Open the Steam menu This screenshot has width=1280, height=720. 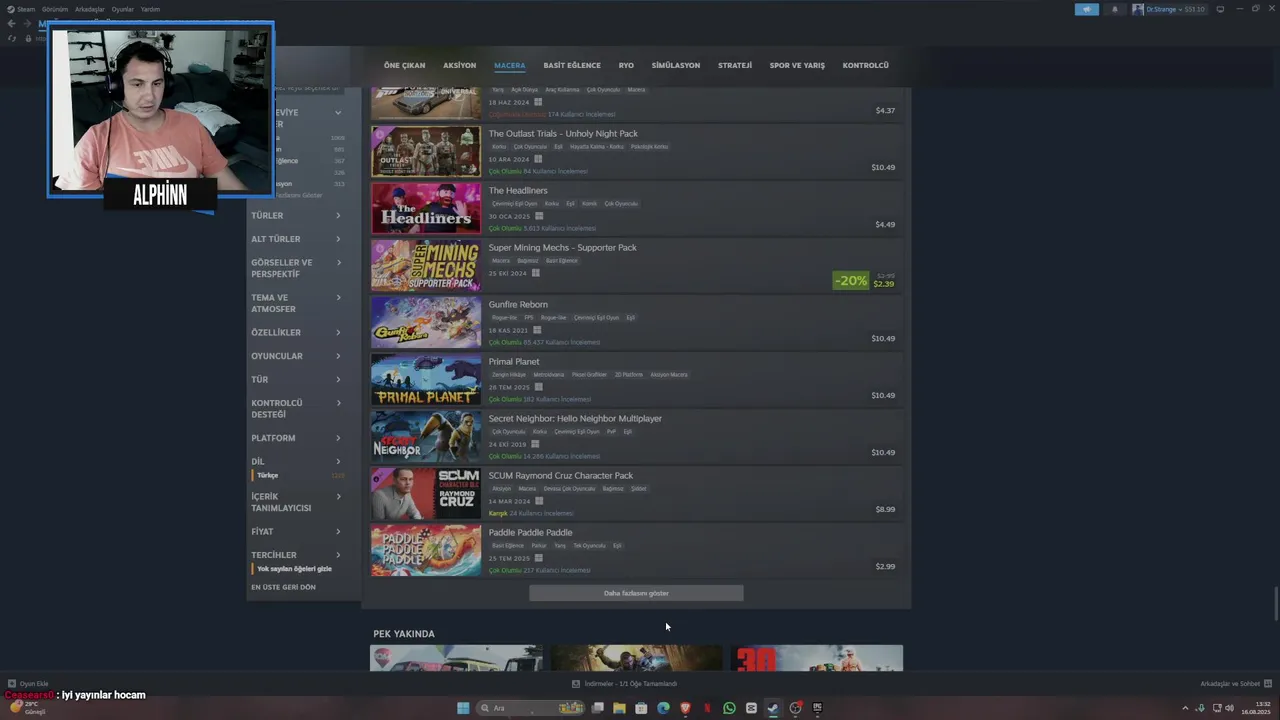click(x=21, y=9)
